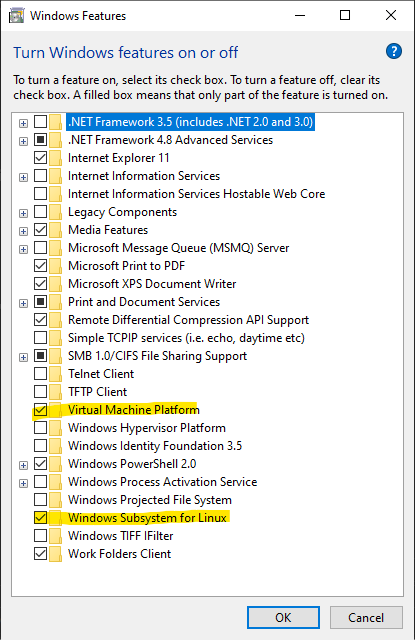Uncheck Windows Subsystem for Linux

[40, 518]
